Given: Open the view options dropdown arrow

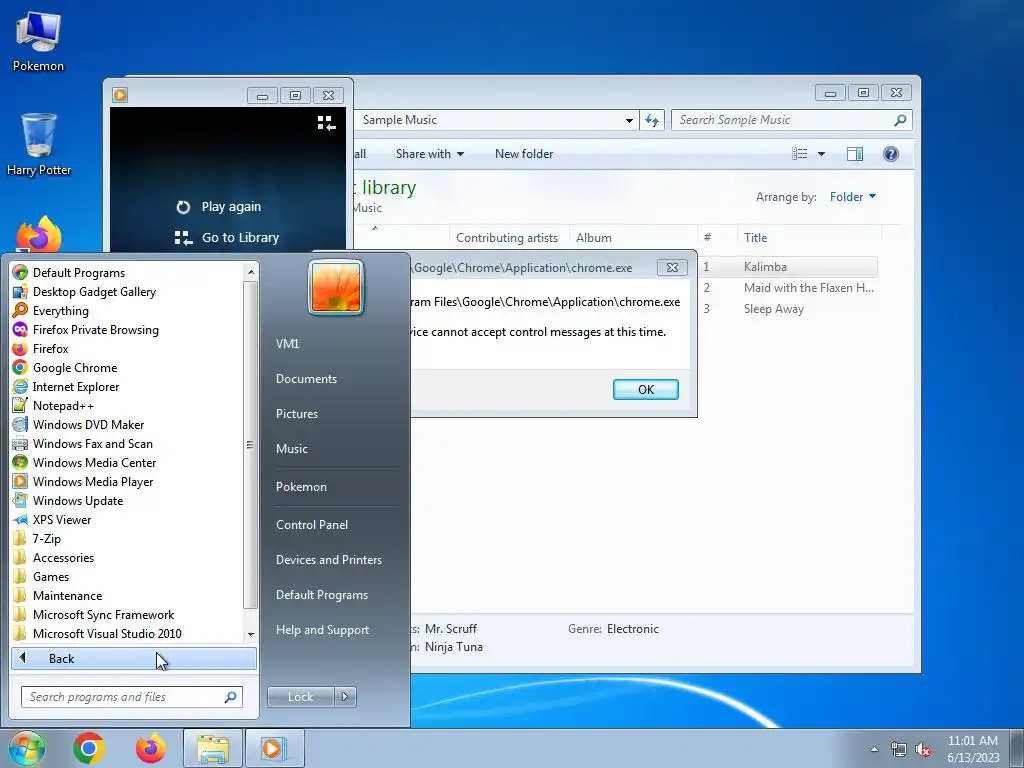Looking at the screenshot, I should [822, 154].
